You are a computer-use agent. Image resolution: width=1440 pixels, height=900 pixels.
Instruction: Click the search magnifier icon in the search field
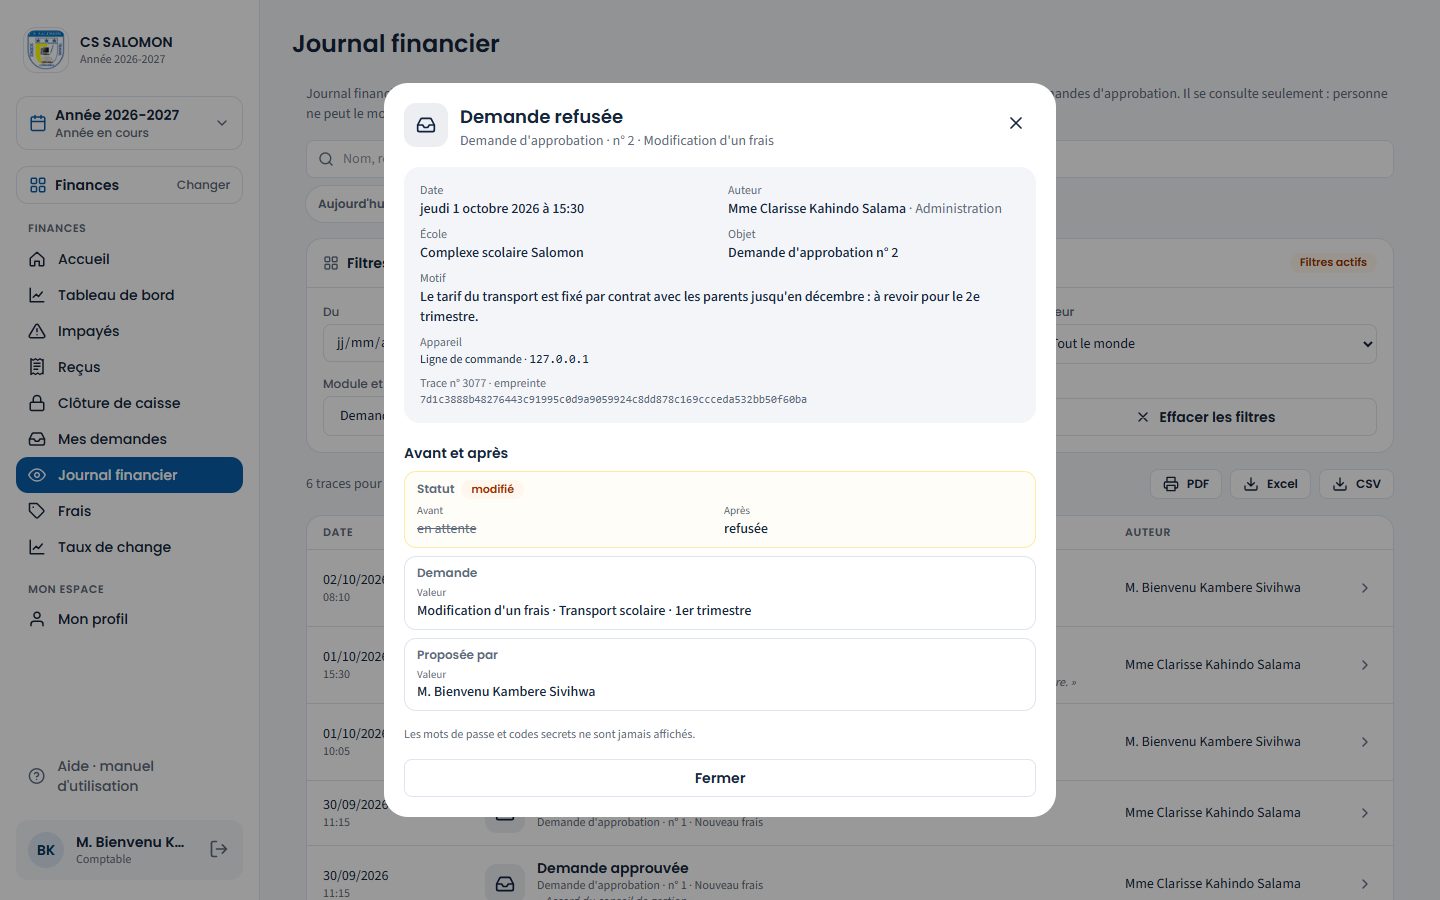[326, 159]
